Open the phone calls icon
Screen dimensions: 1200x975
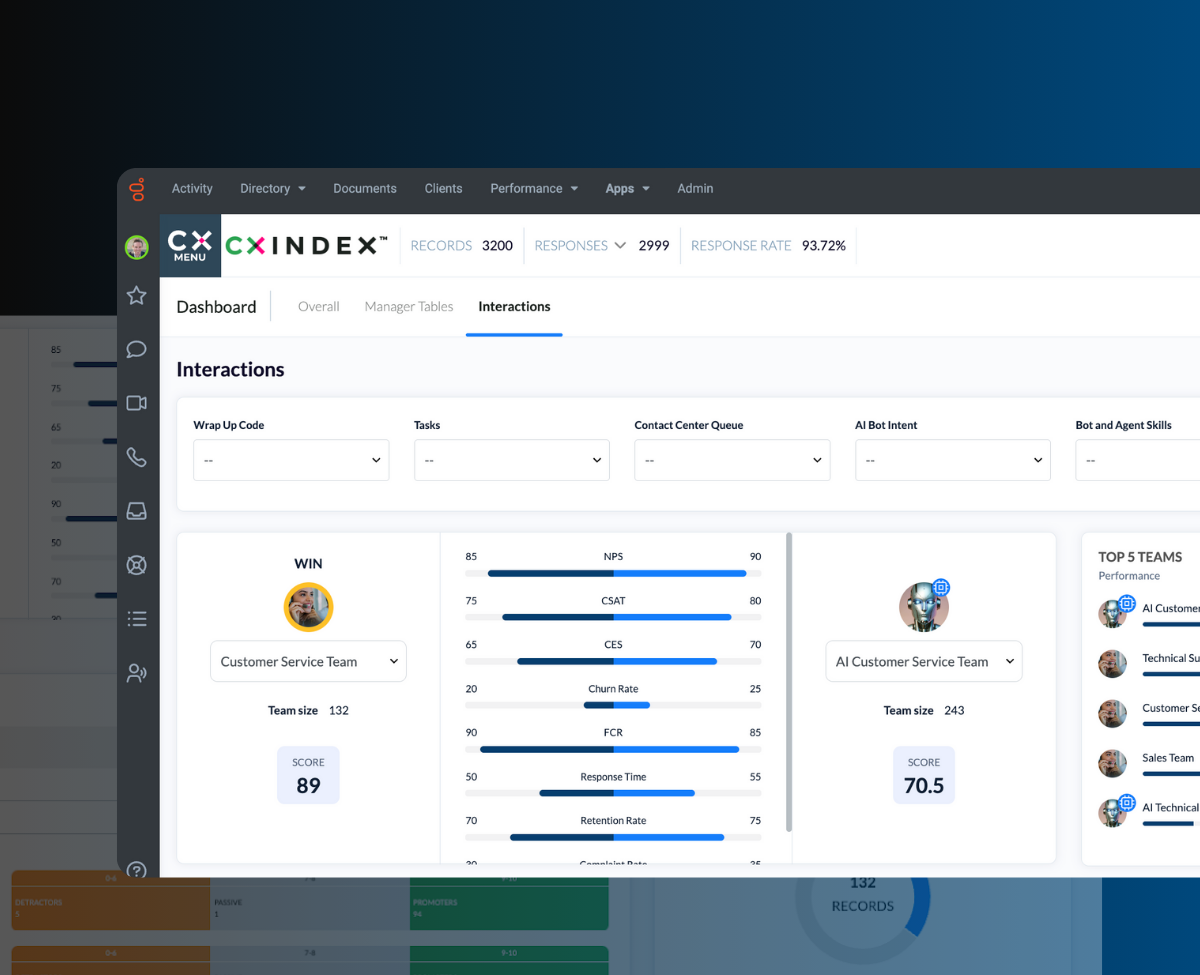pyautogui.click(x=137, y=457)
